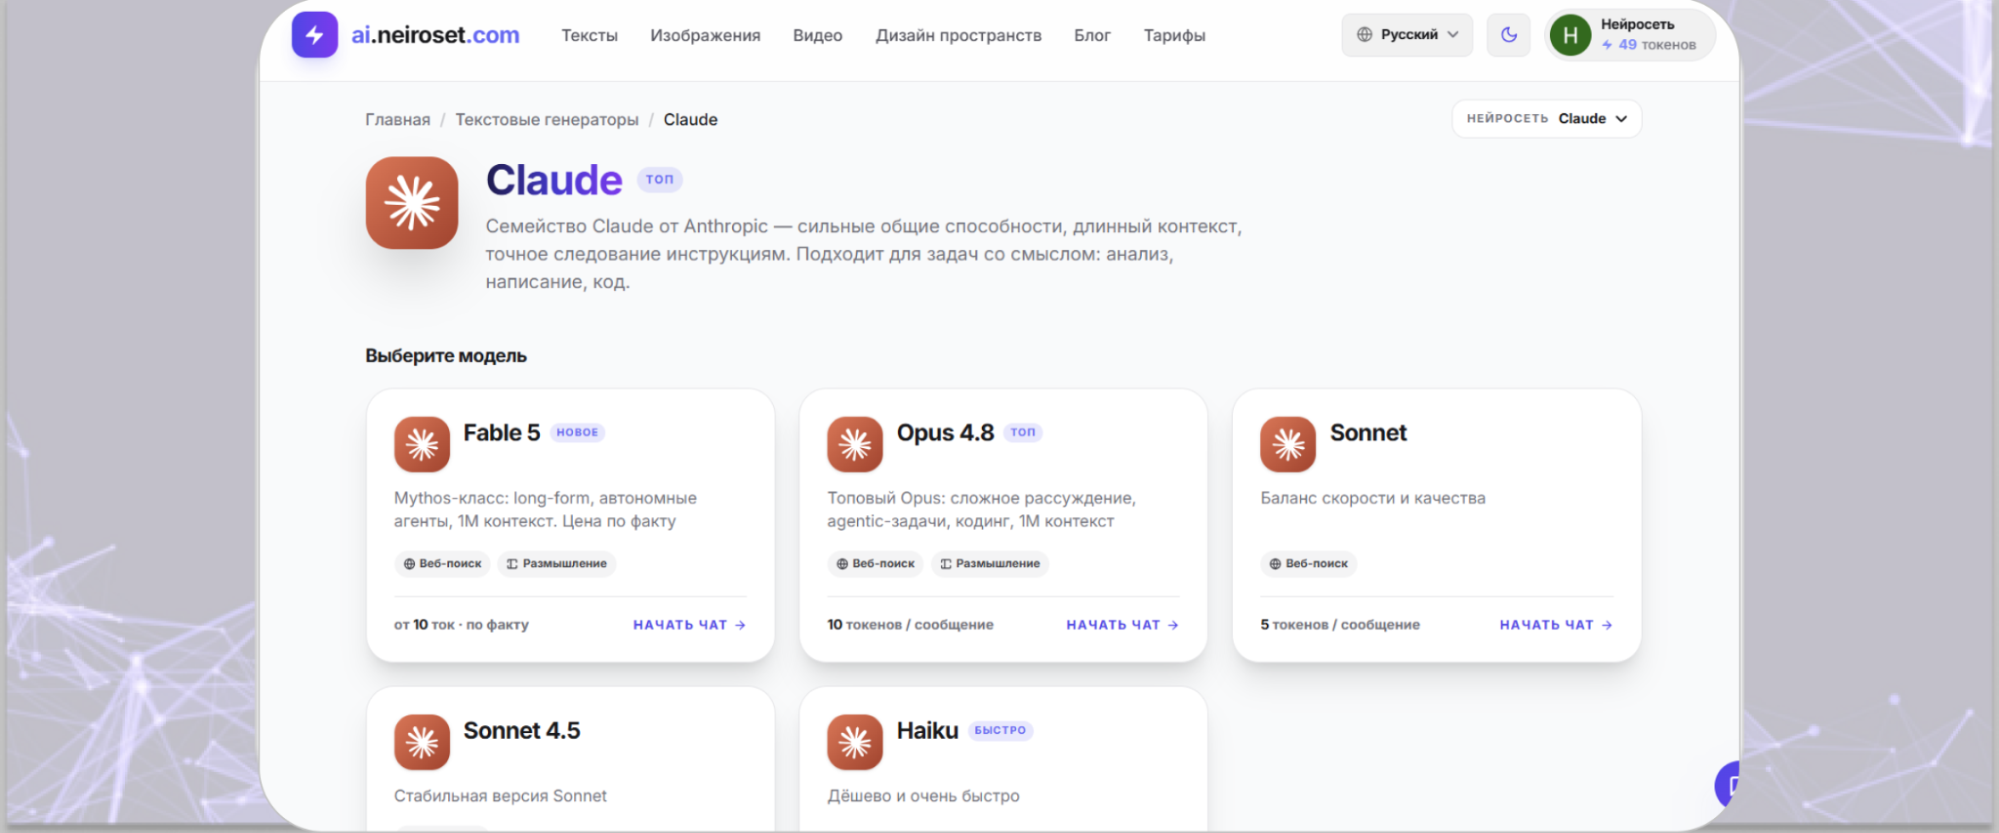Go to the Изображения section
This screenshot has width=1999, height=833.
[705, 35]
